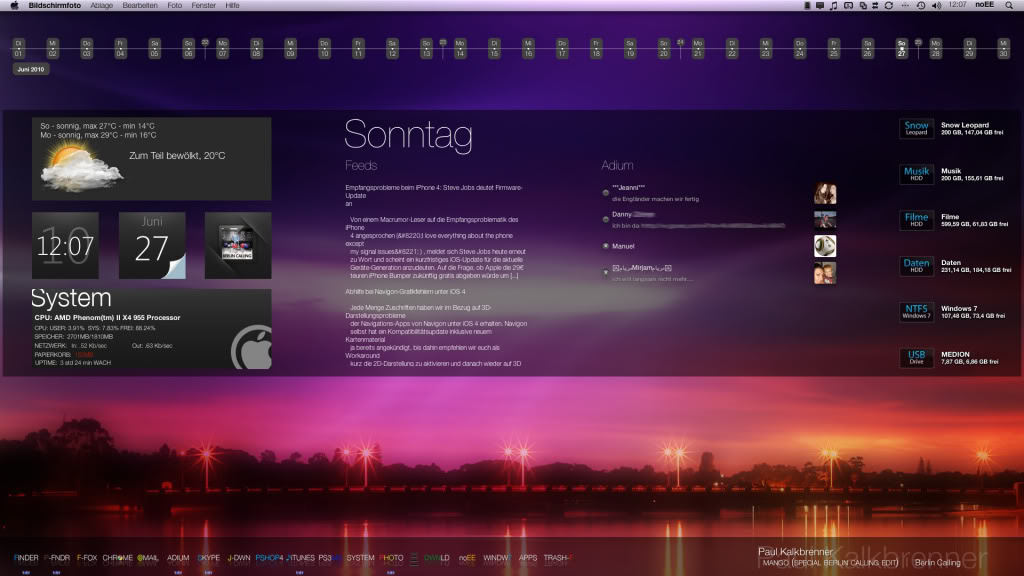Select day 01 on the calendar timeline
This screenshot has height=576, width=1024.
18,48
